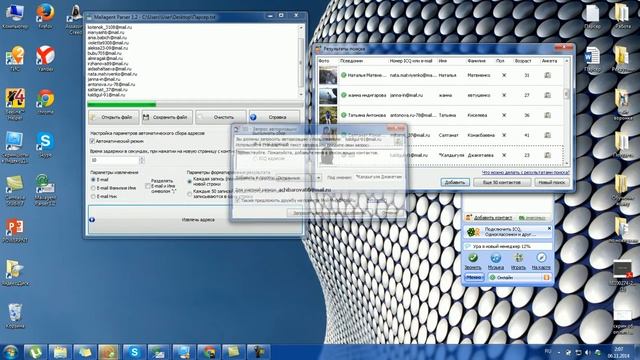
Task: Click the photo thumbnail of Татьяна Антонова
Action: pyautogui.click(x=328, y=115)
